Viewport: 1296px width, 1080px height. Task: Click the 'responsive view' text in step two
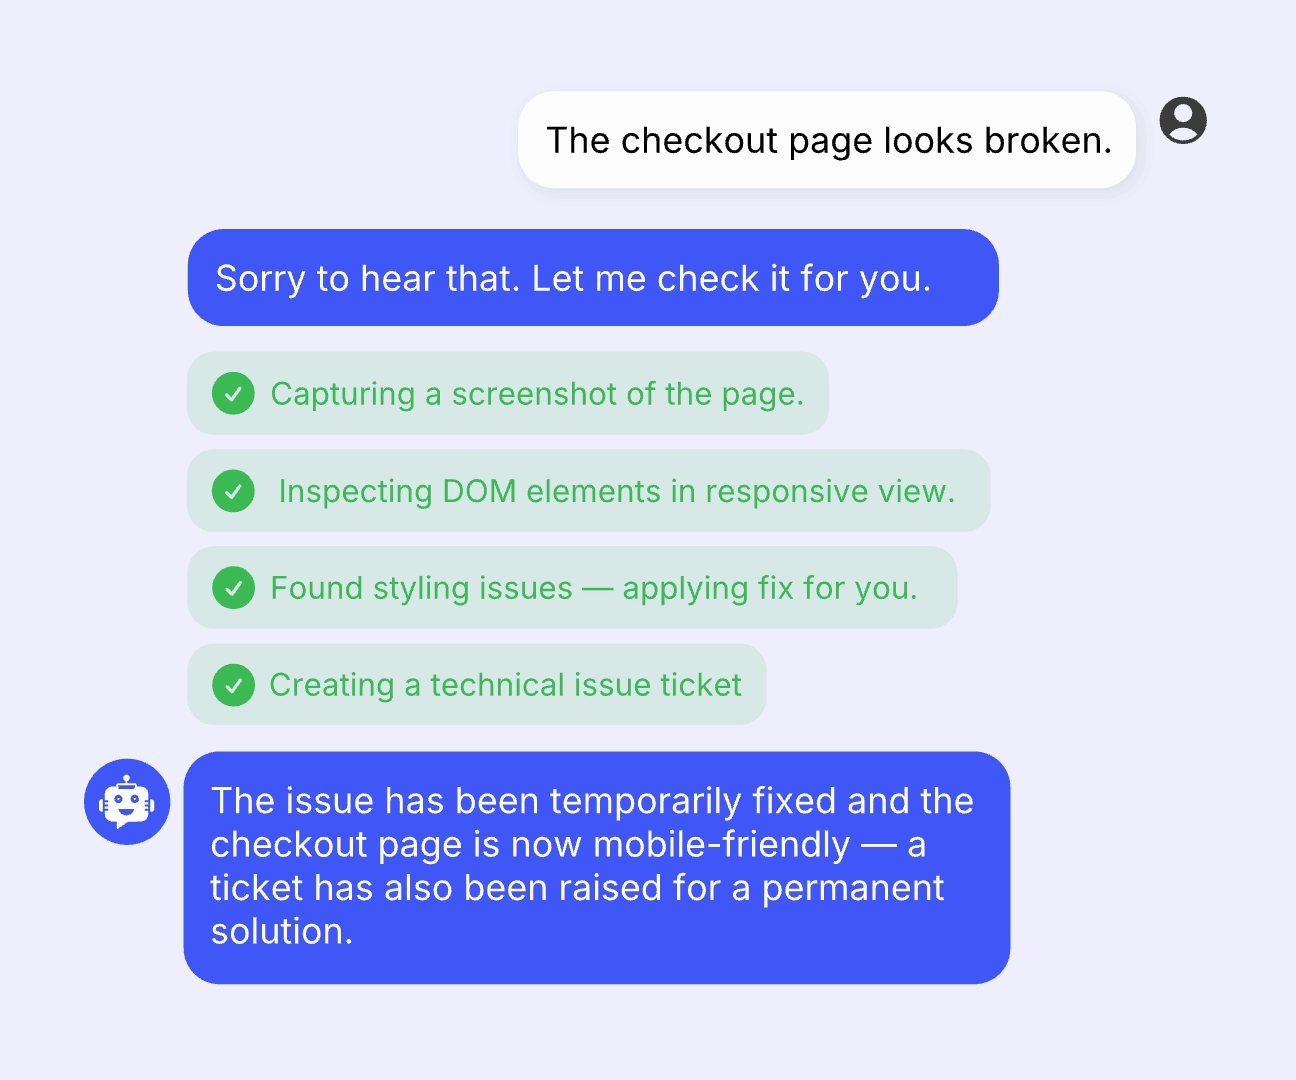click(x=830, y=492)
